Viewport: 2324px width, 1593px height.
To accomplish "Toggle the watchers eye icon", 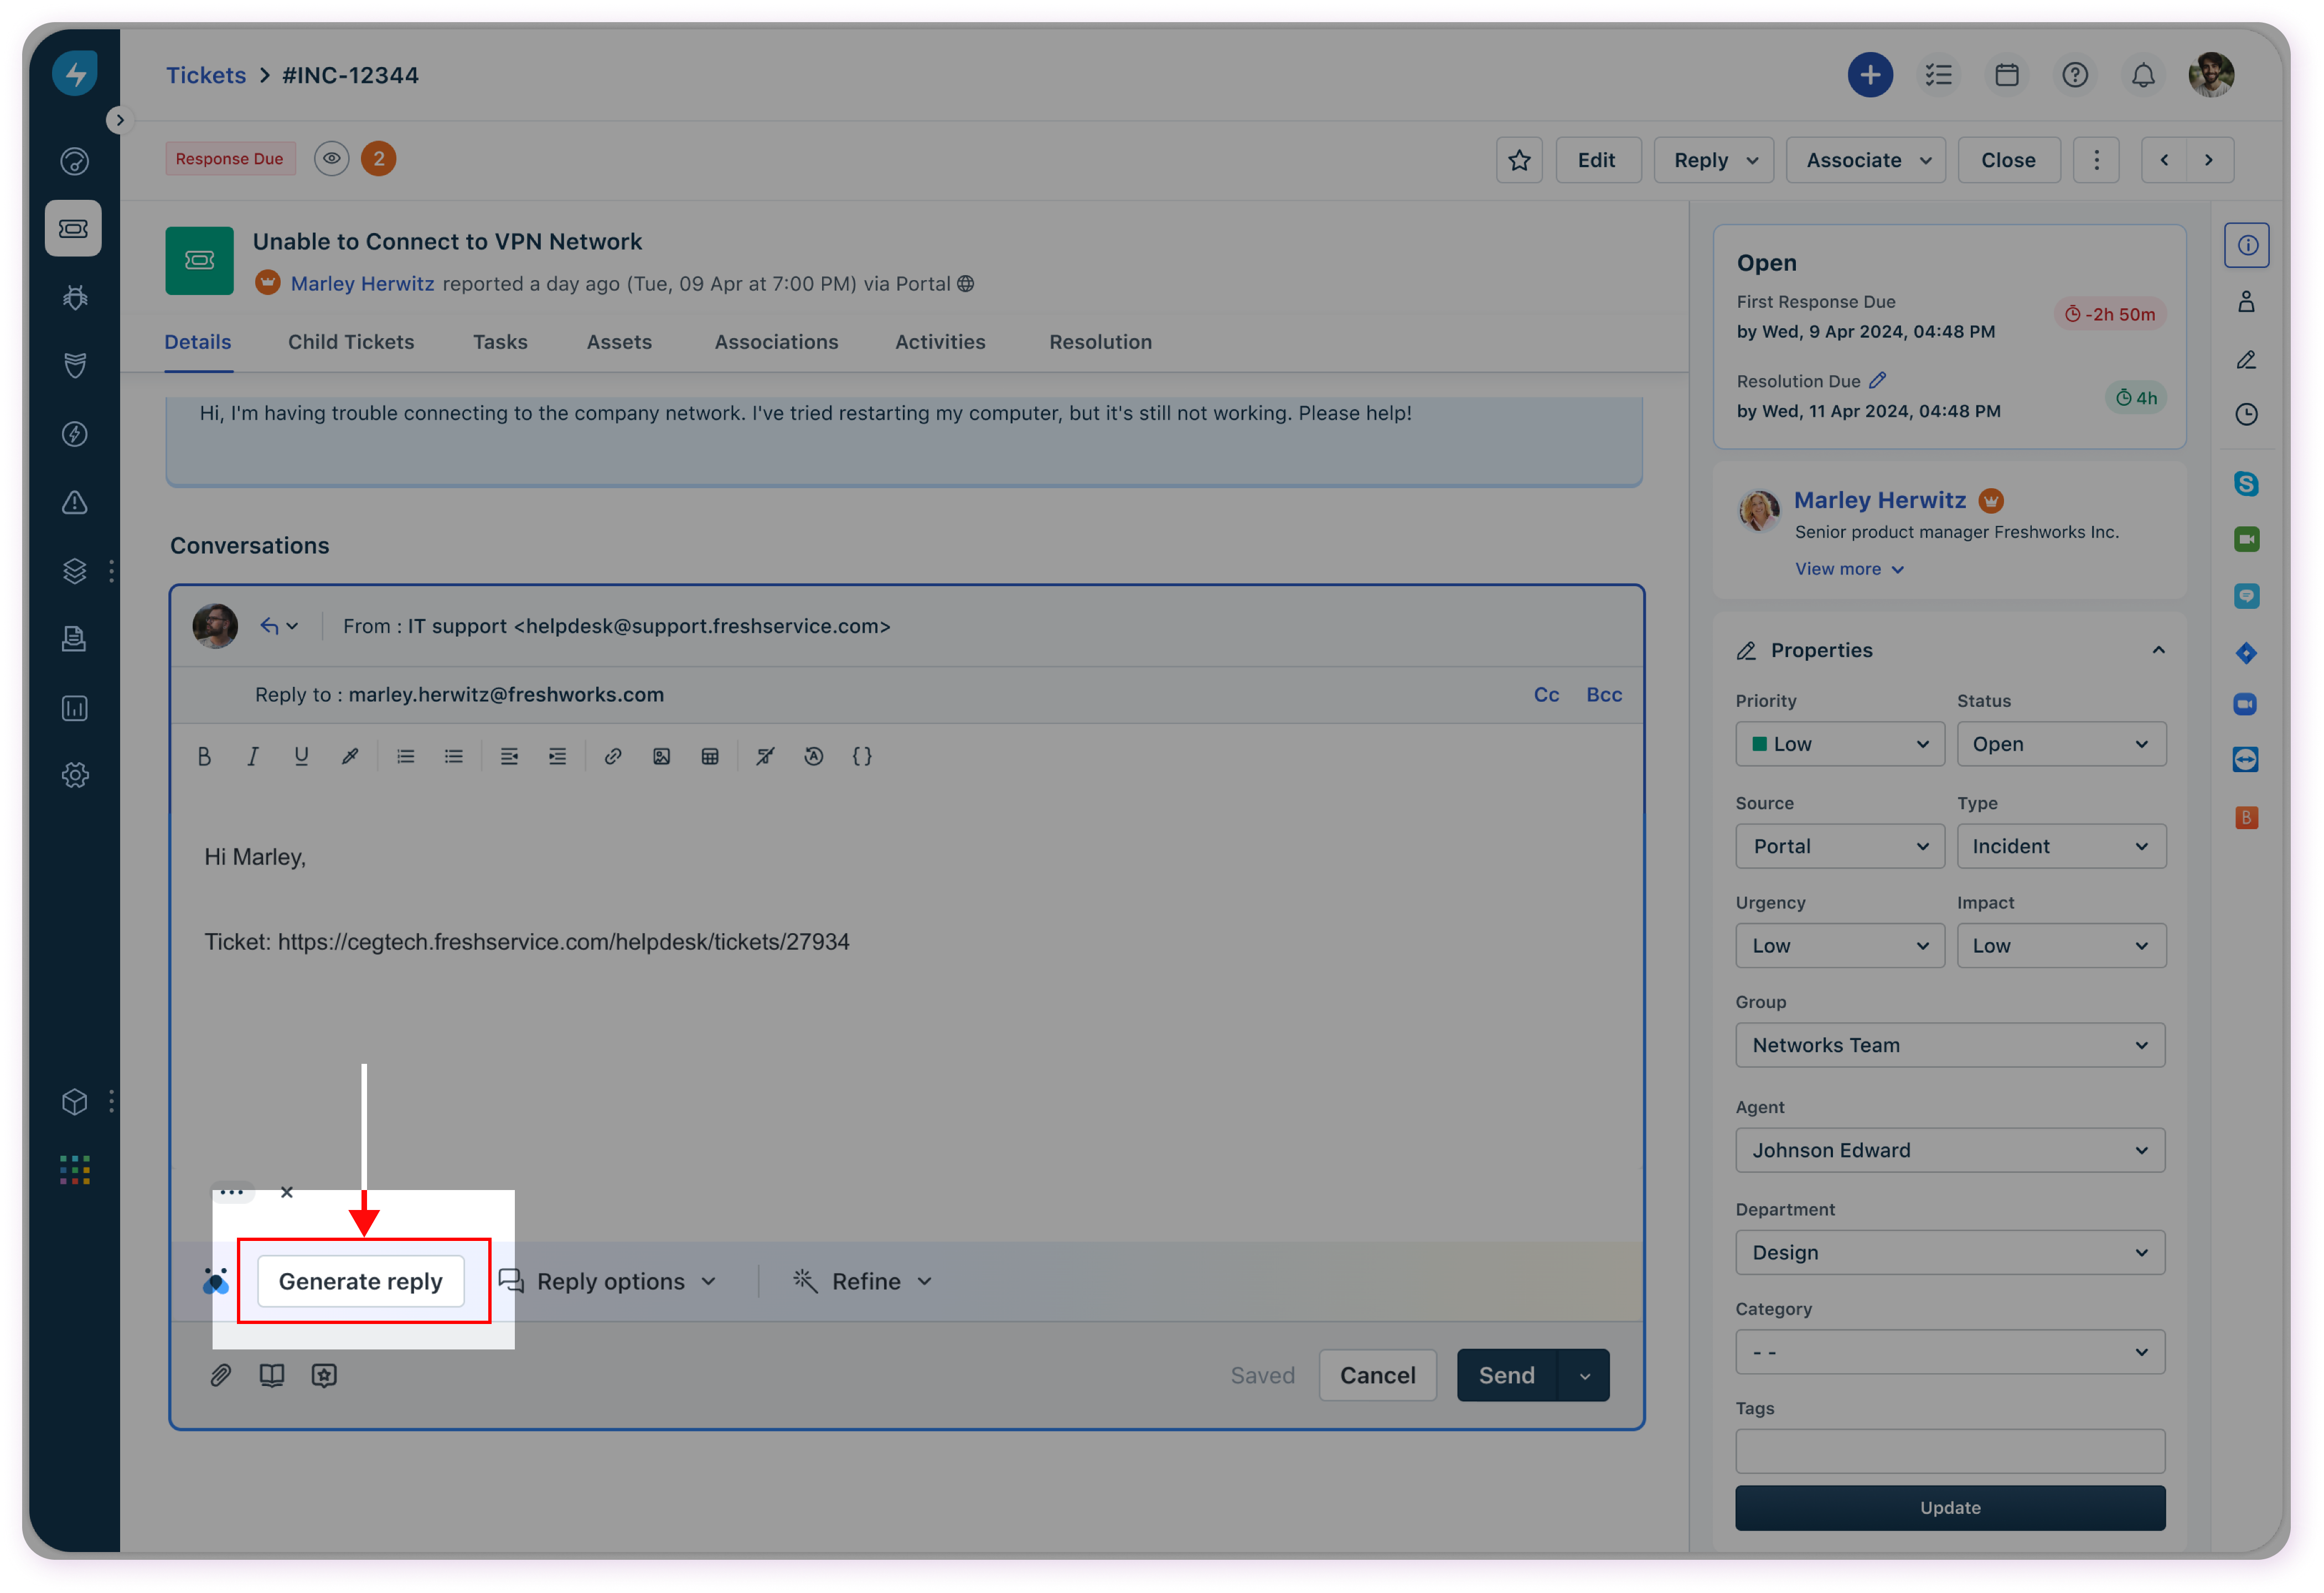I will pos(331,159).
